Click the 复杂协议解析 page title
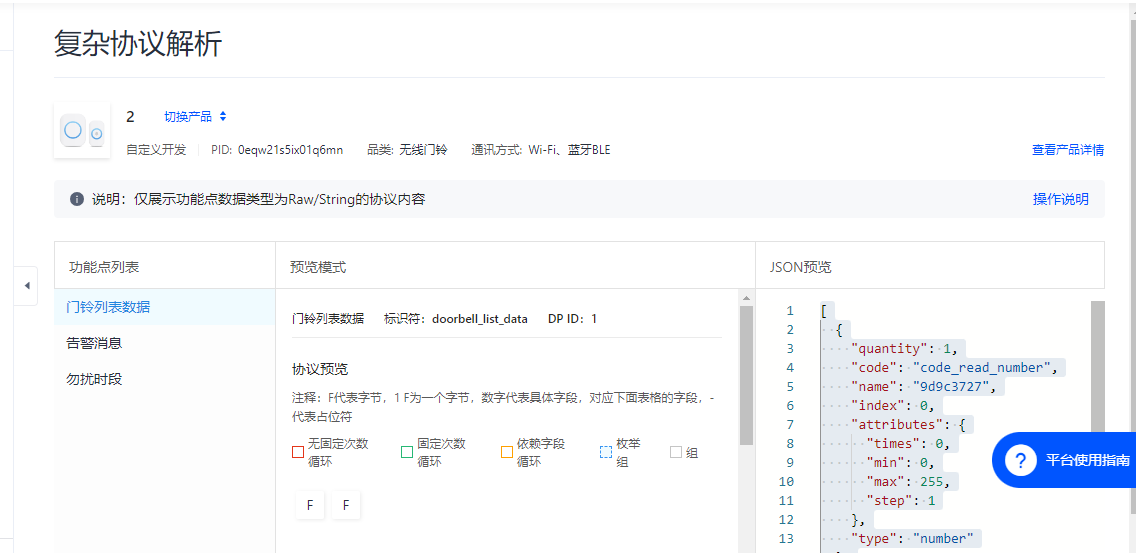The height and width of the screenshot is (553, 1136). 138,44
